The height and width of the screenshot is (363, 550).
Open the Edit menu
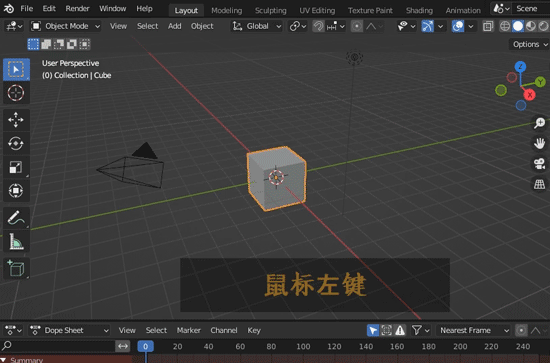(x=49, y=8)
